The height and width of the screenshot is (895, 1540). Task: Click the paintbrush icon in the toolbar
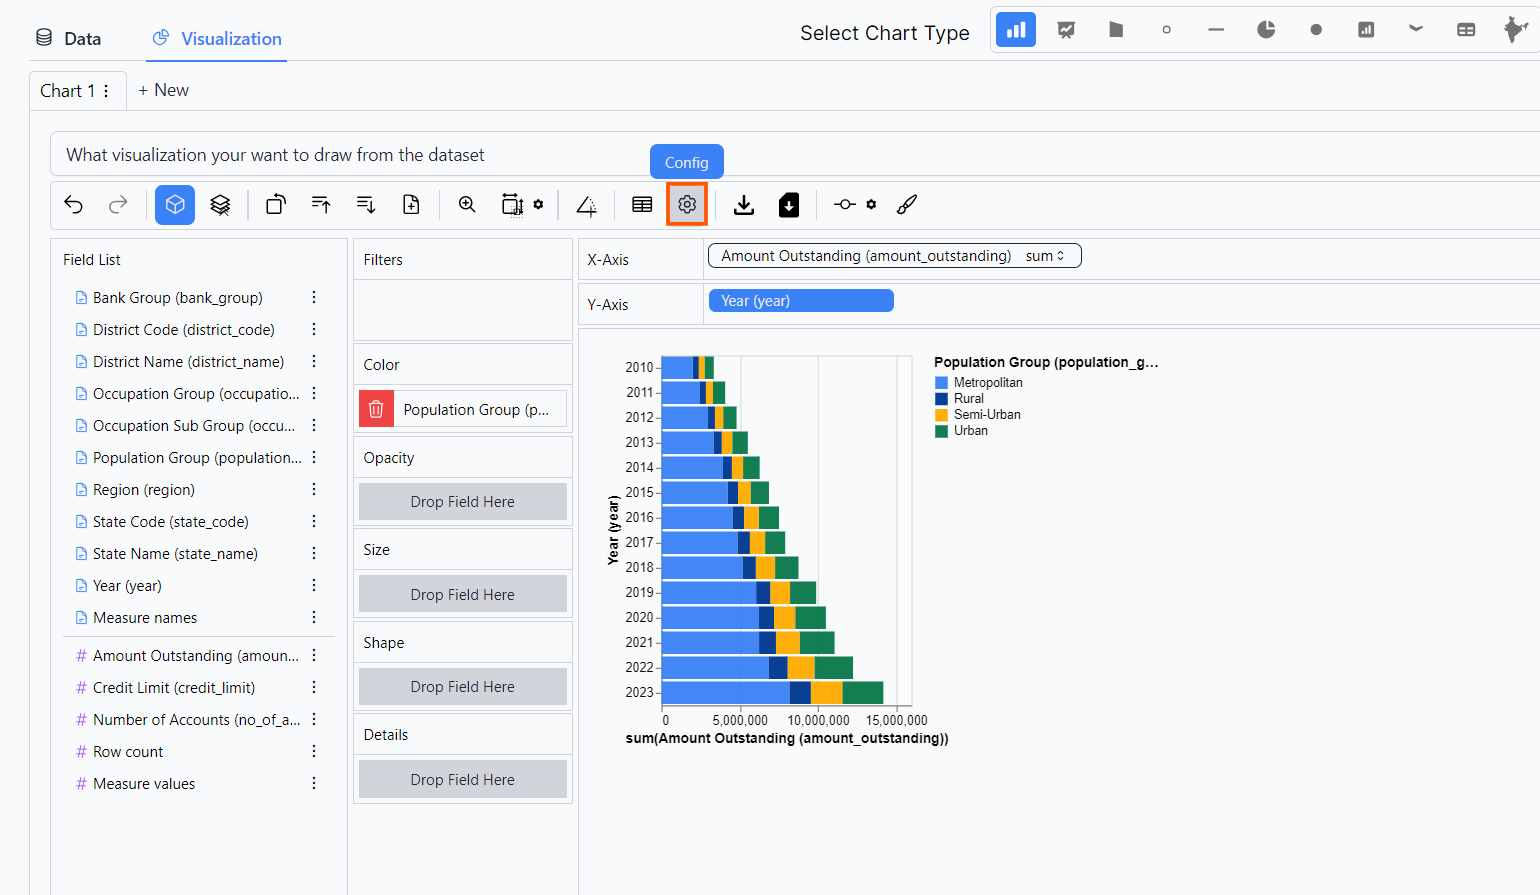point(907,205)
